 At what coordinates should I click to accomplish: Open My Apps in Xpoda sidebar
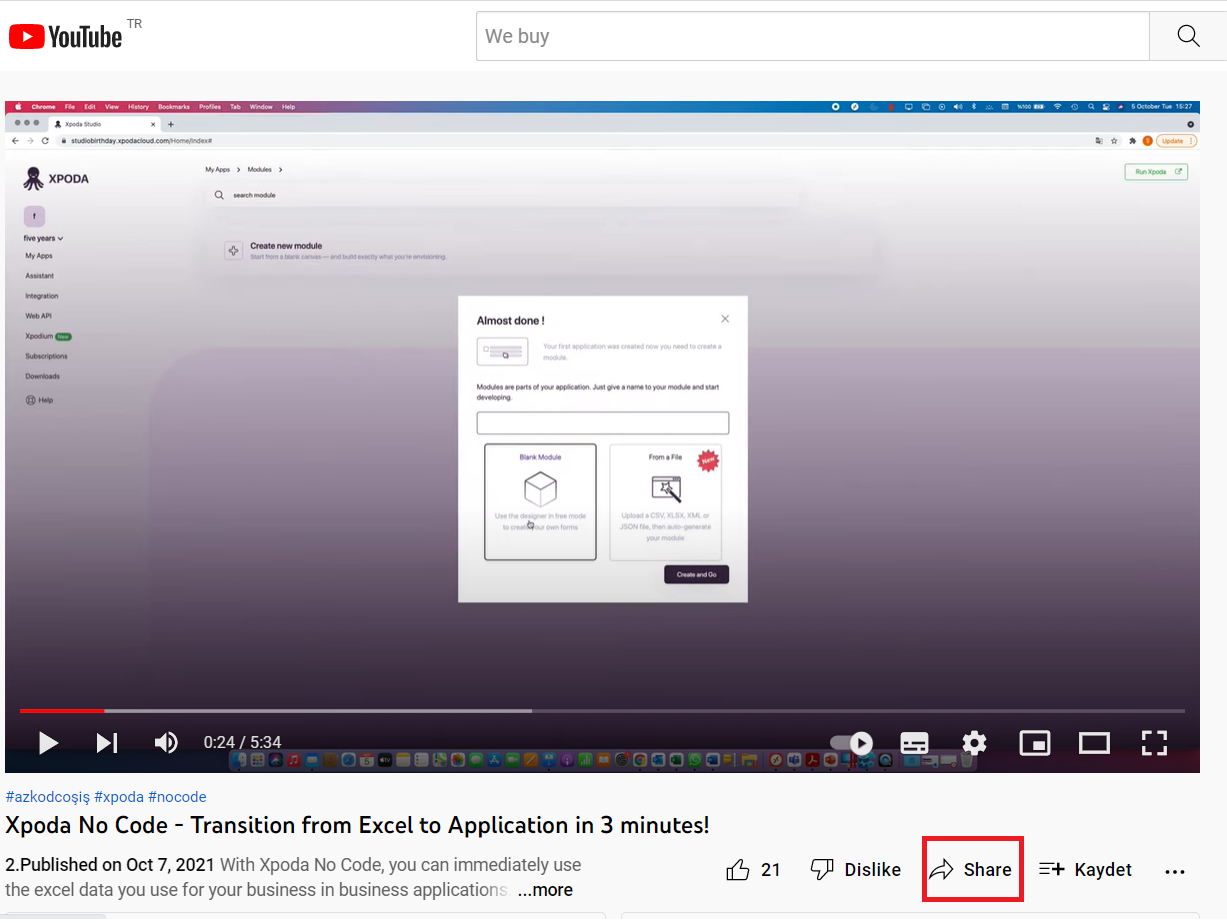39,256
